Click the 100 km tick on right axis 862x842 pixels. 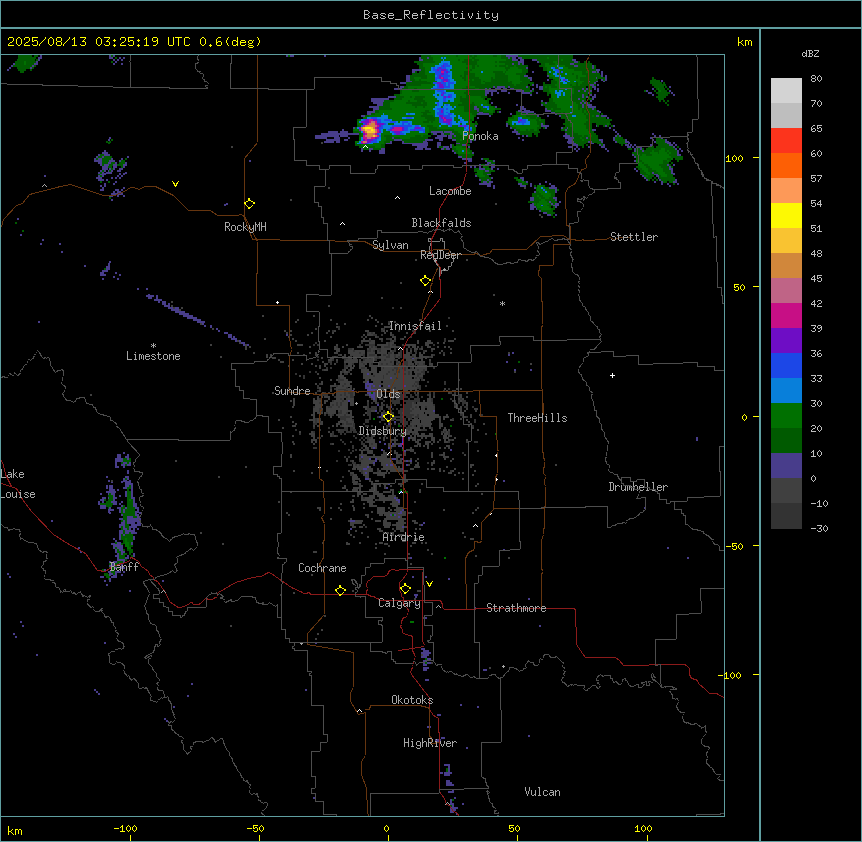click(x=734, y=158)
